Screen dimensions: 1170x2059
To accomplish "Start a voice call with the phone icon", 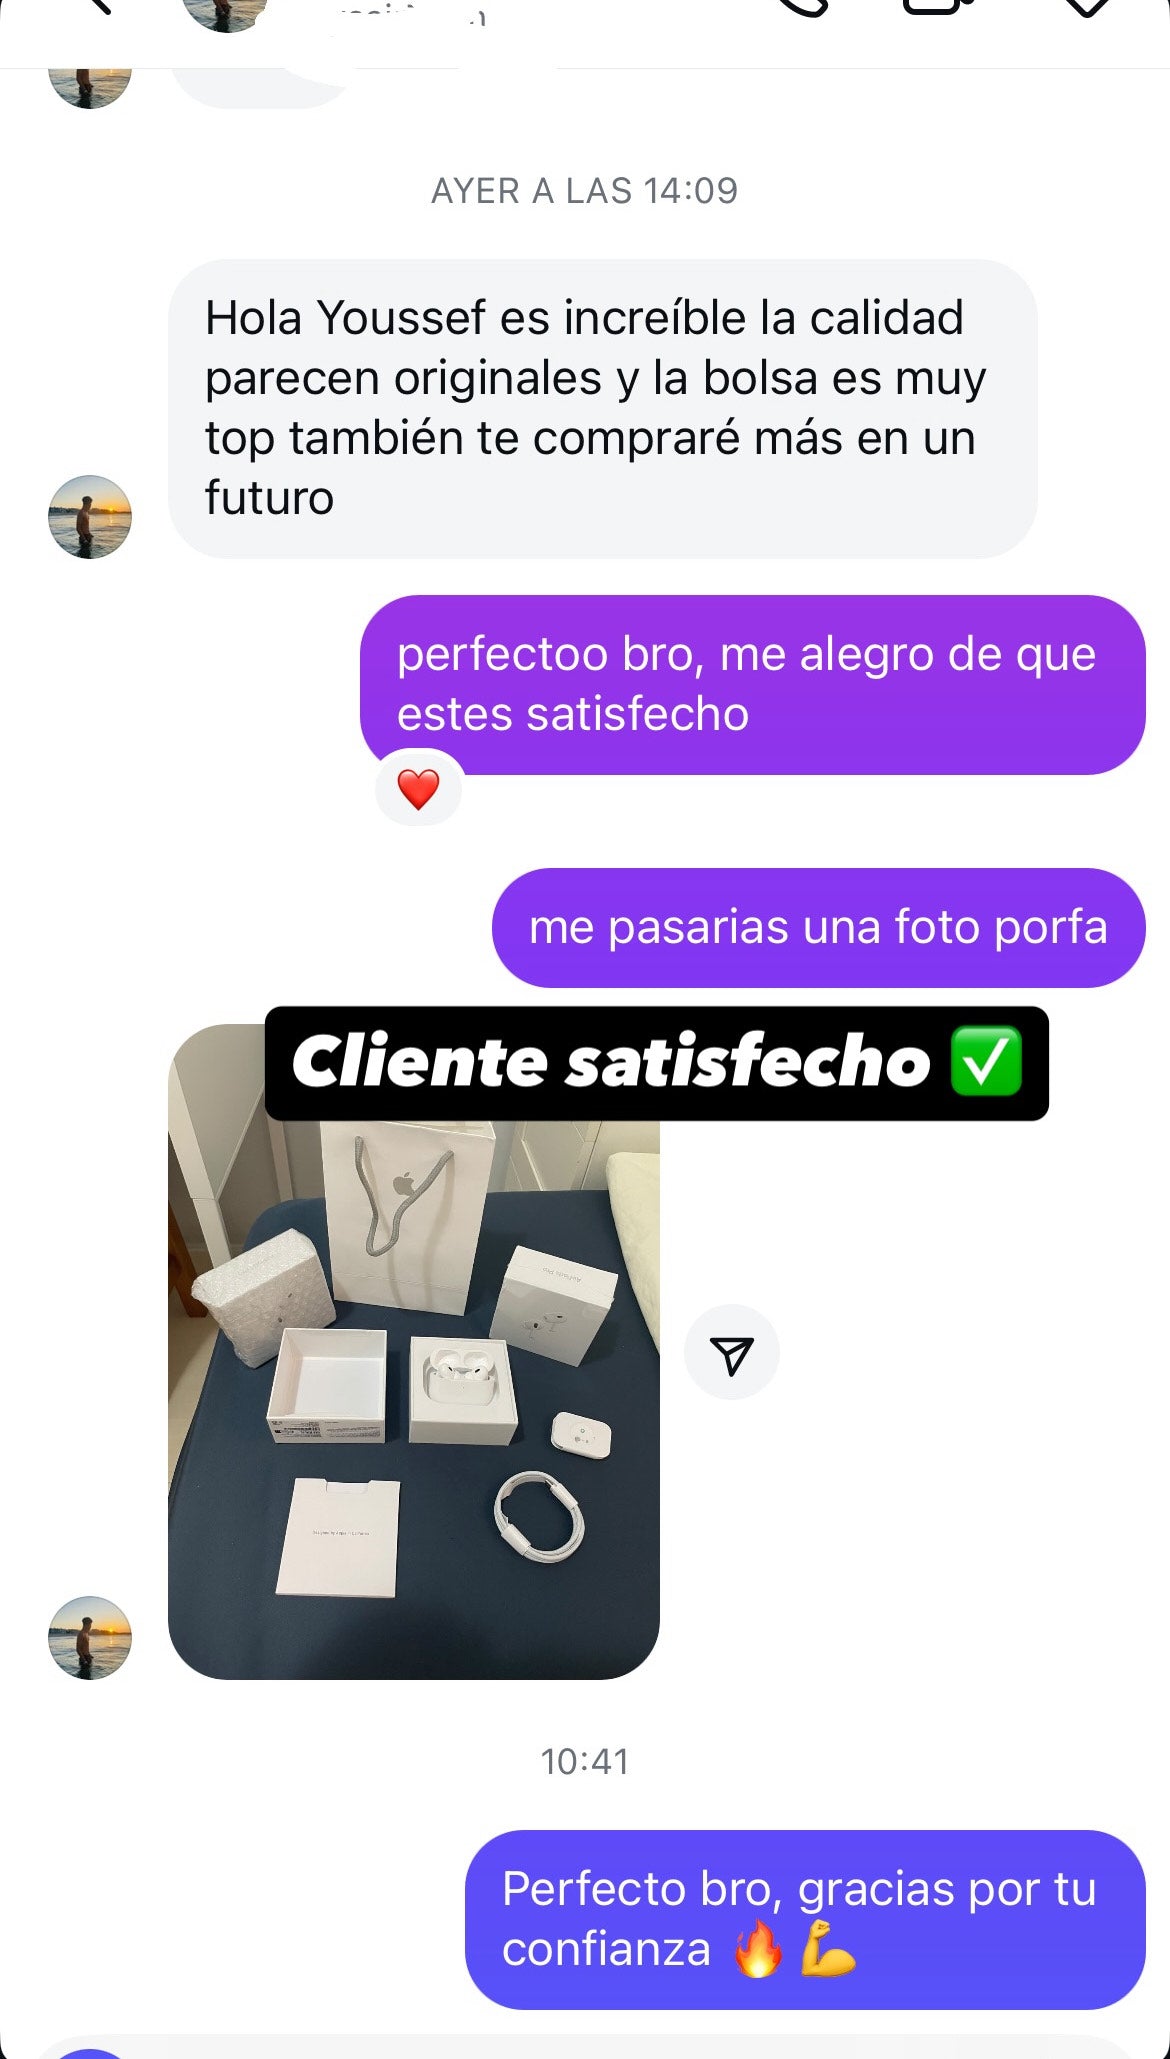I will click(804, 8).
